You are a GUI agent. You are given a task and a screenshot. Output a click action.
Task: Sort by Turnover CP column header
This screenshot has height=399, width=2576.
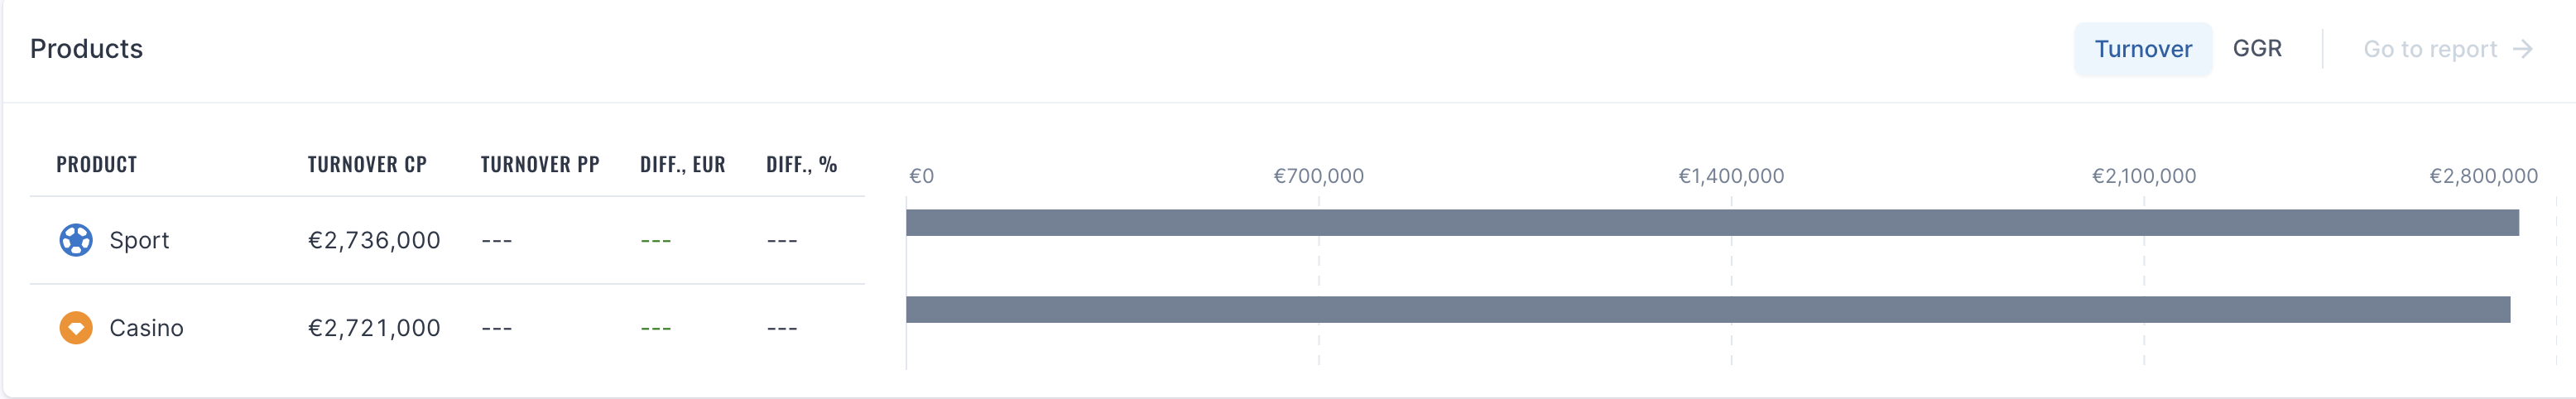coord(367,164)
